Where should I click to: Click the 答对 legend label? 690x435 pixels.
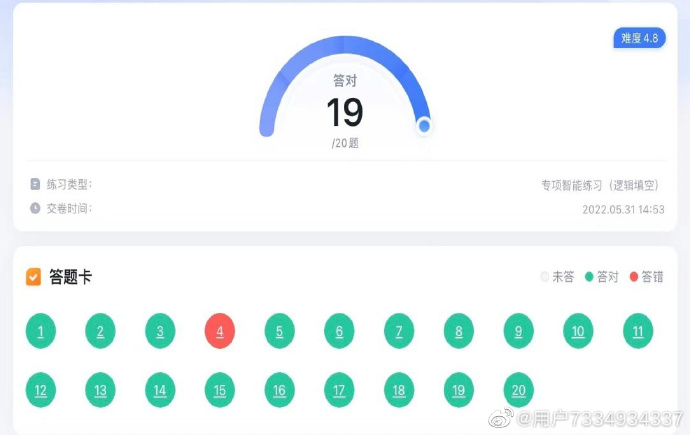[608, 277]
